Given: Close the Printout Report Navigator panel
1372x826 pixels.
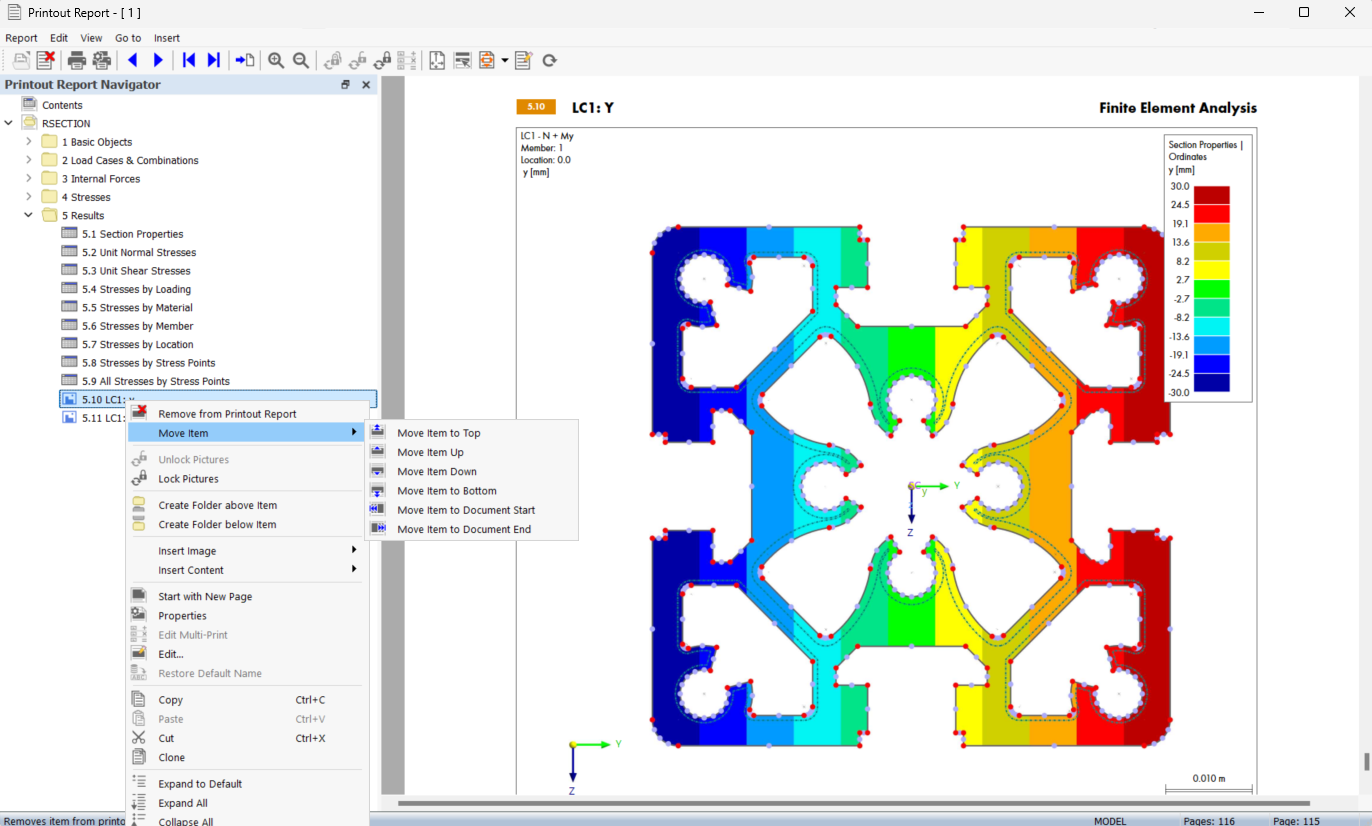Looking at the screenshot, I should point(366,85).
